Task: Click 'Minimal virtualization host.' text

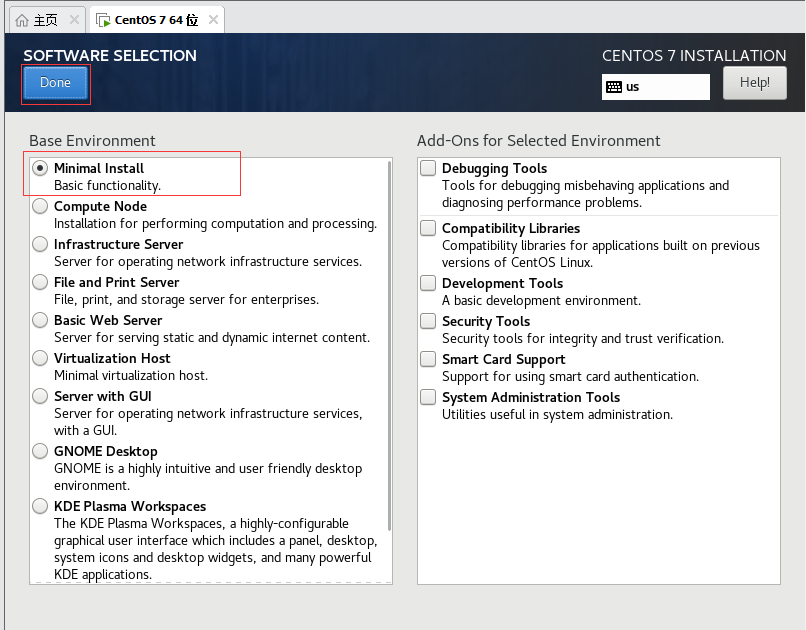Action: [131, 376]
